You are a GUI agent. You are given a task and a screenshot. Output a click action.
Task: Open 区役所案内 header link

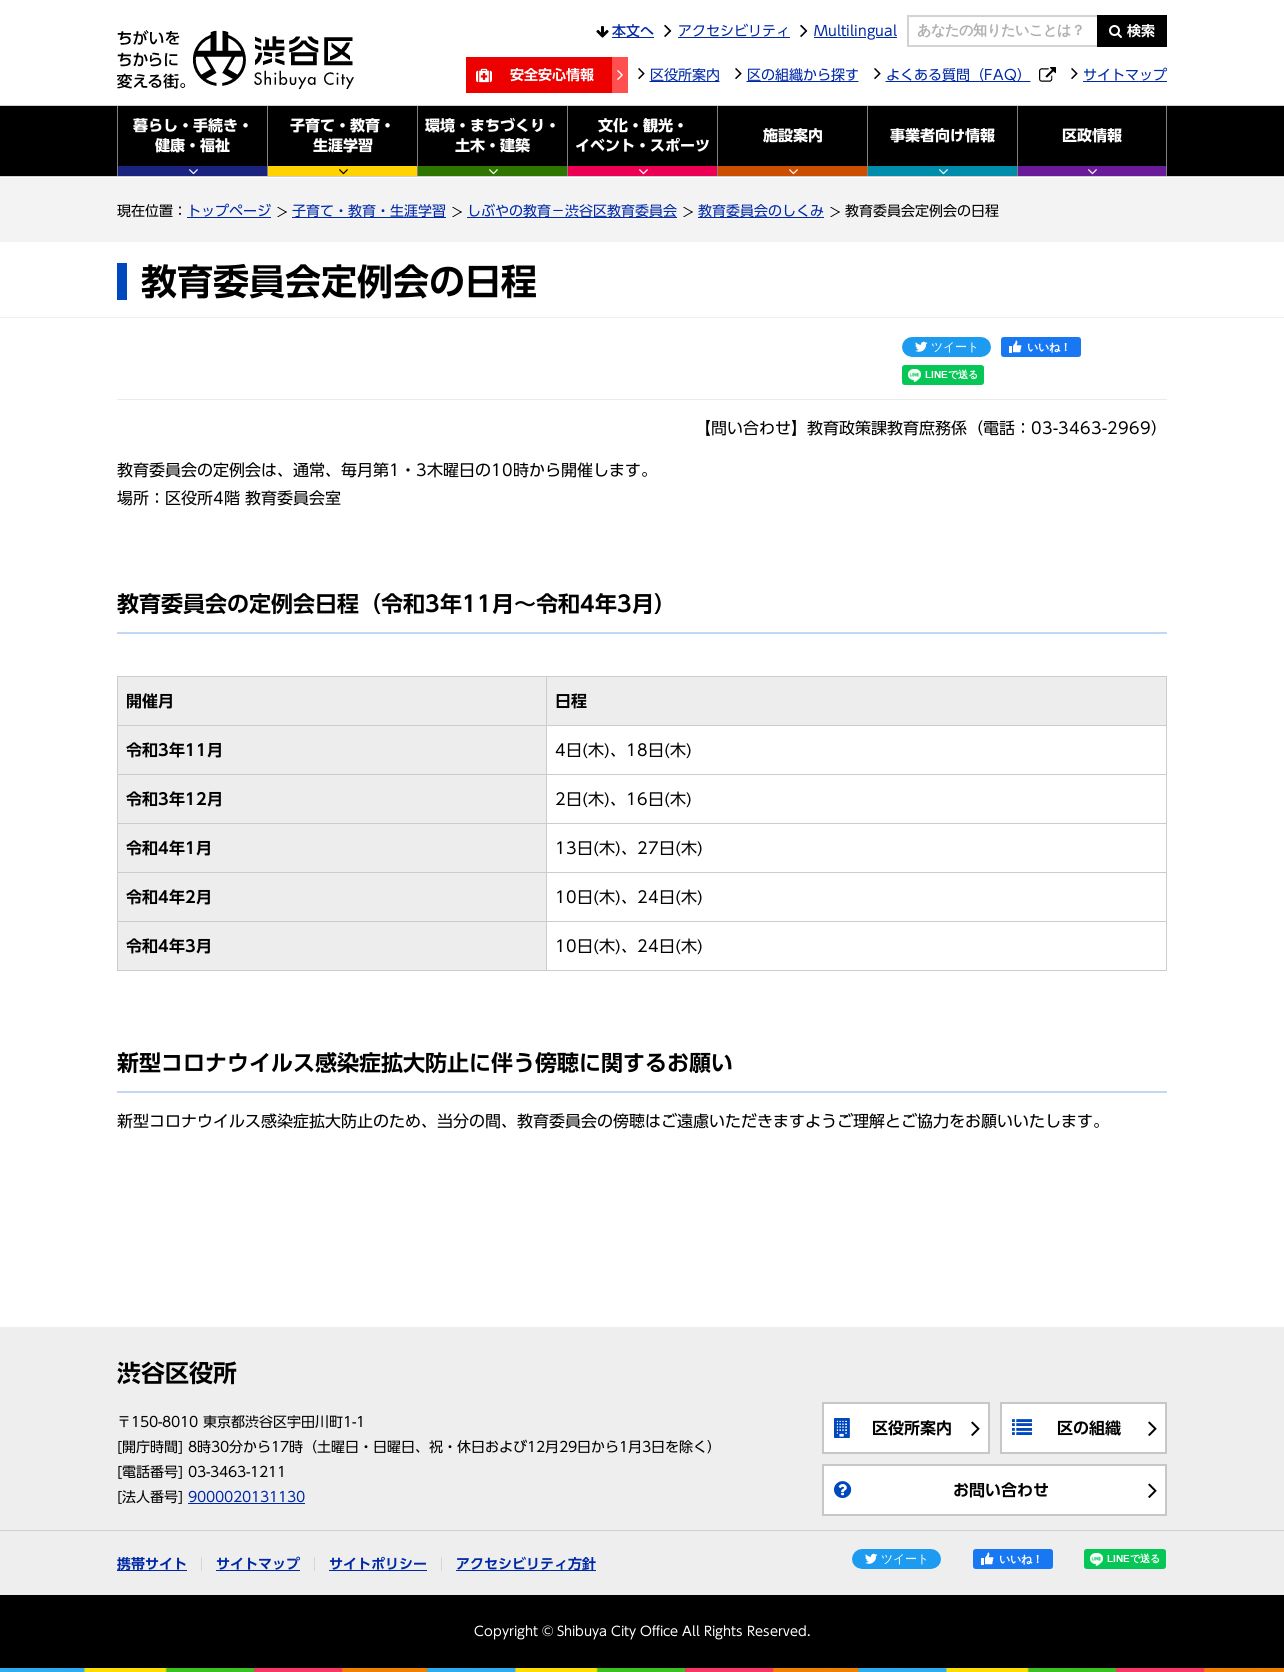[x=684, y=75]
